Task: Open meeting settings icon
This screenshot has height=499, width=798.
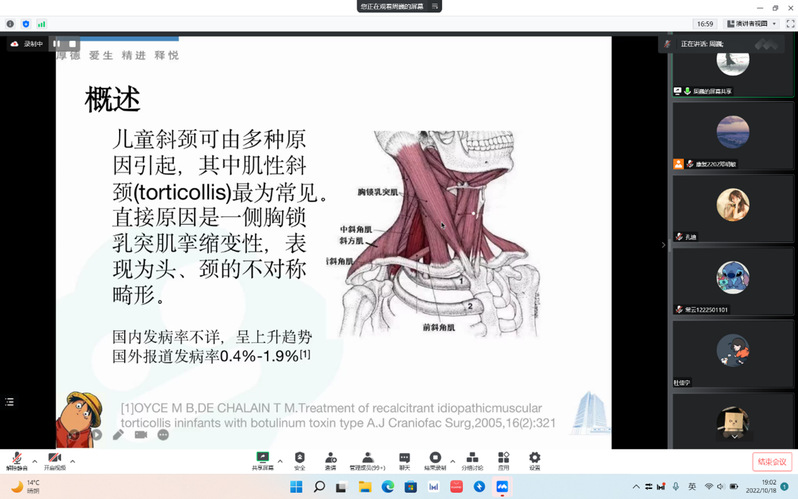Action: [534, 459]
